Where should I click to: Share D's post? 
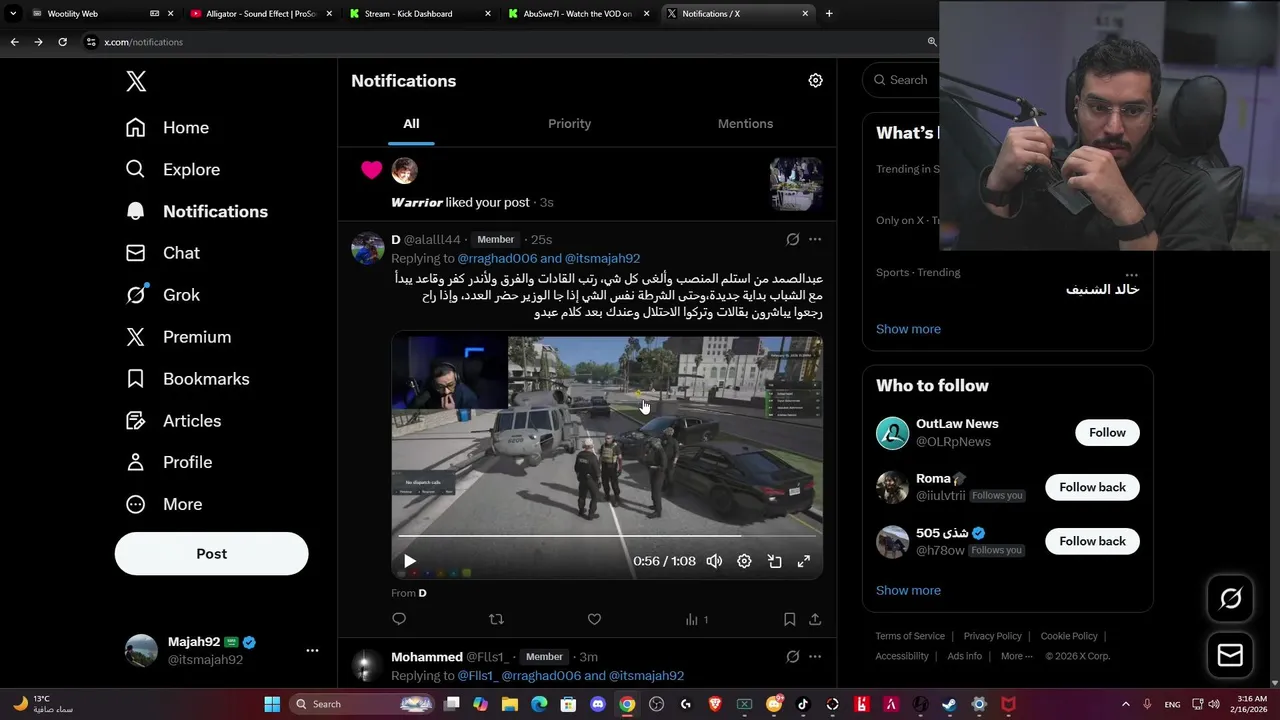[x=815, y=620]
